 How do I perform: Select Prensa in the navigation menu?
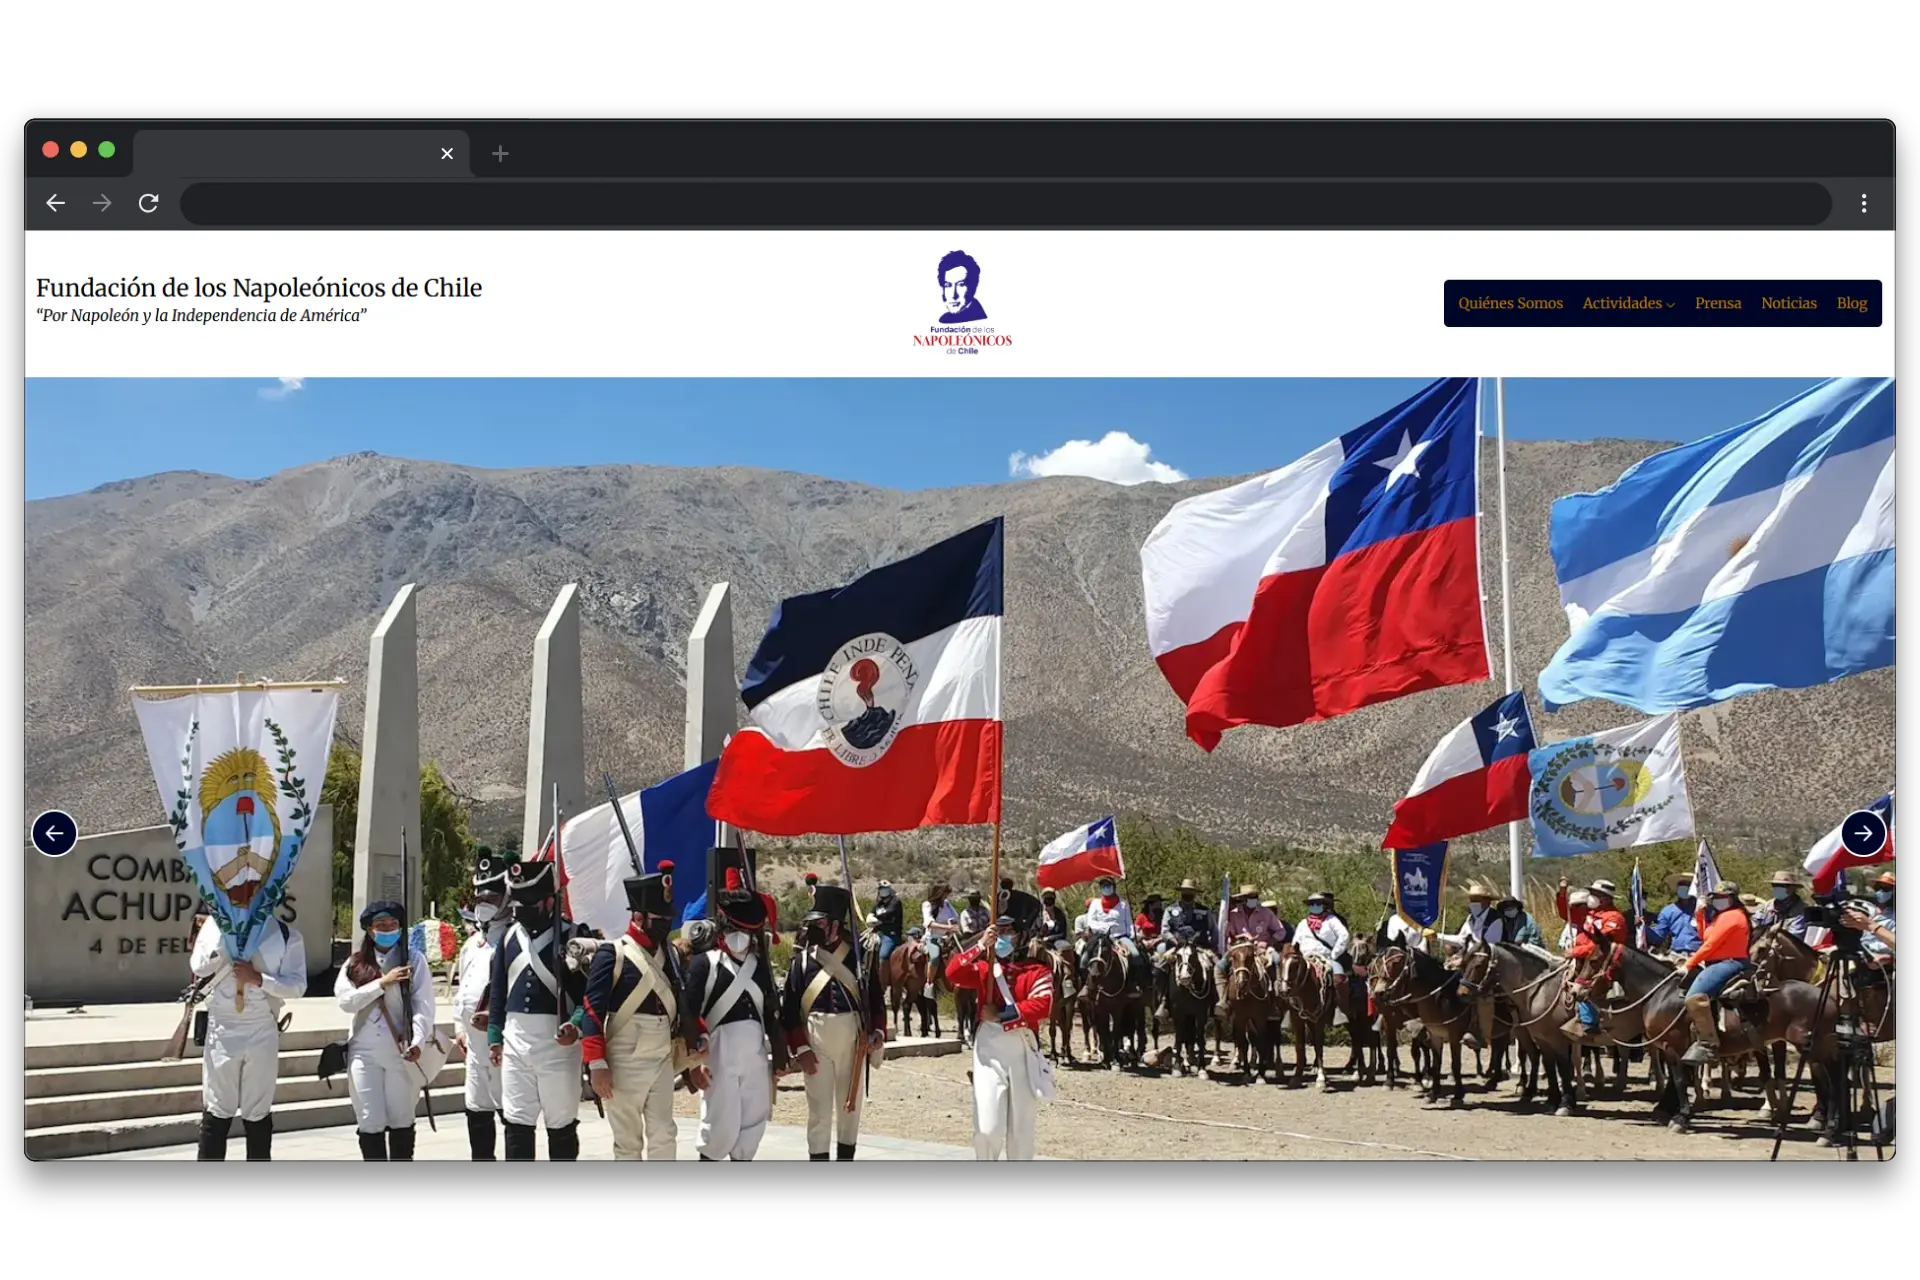[1718, 303]
